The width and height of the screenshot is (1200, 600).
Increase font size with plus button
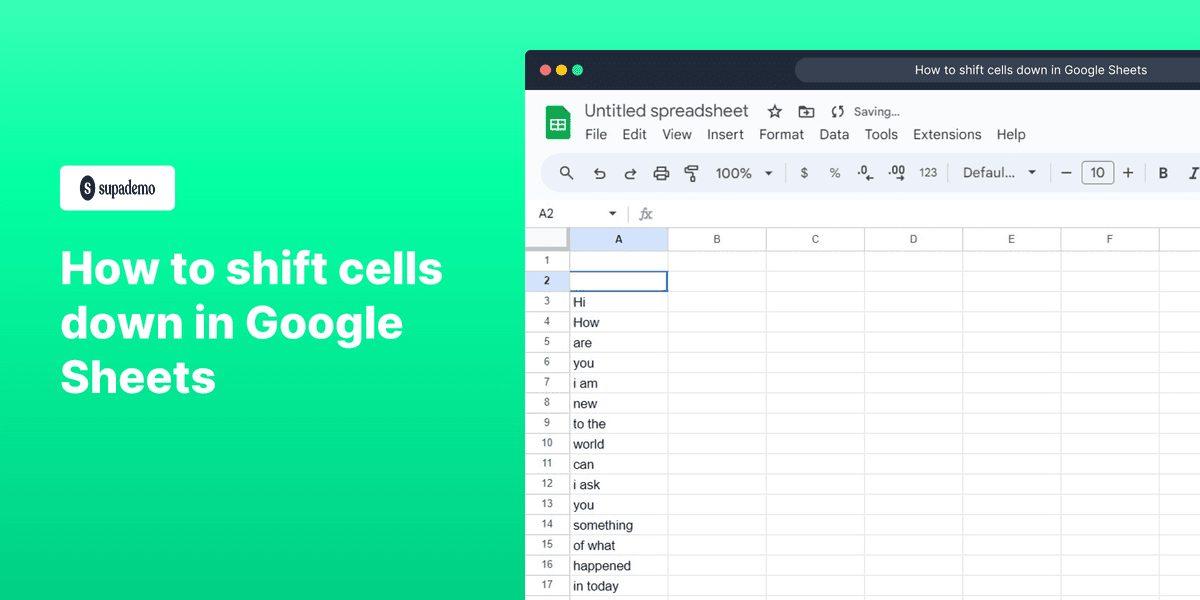[x=1128, y=172]
